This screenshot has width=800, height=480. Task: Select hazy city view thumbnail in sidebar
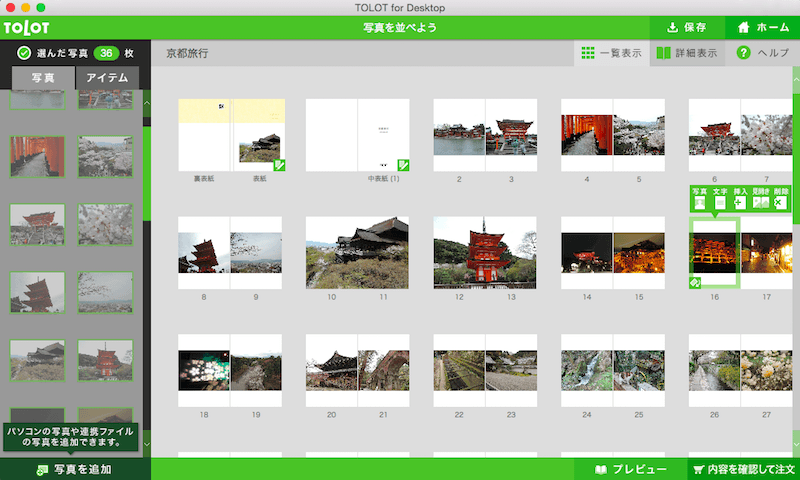pyautogui.click(x=105, y=292)
